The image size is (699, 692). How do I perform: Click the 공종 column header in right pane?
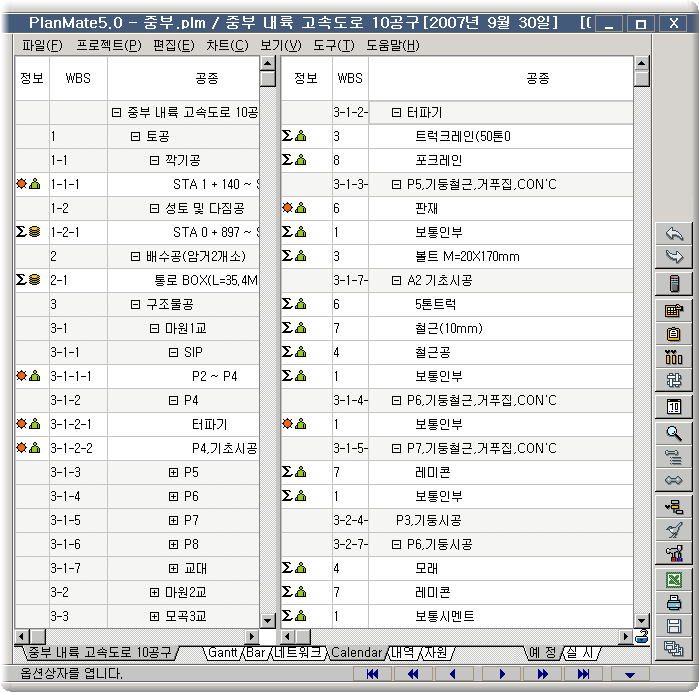coord(537,77)
